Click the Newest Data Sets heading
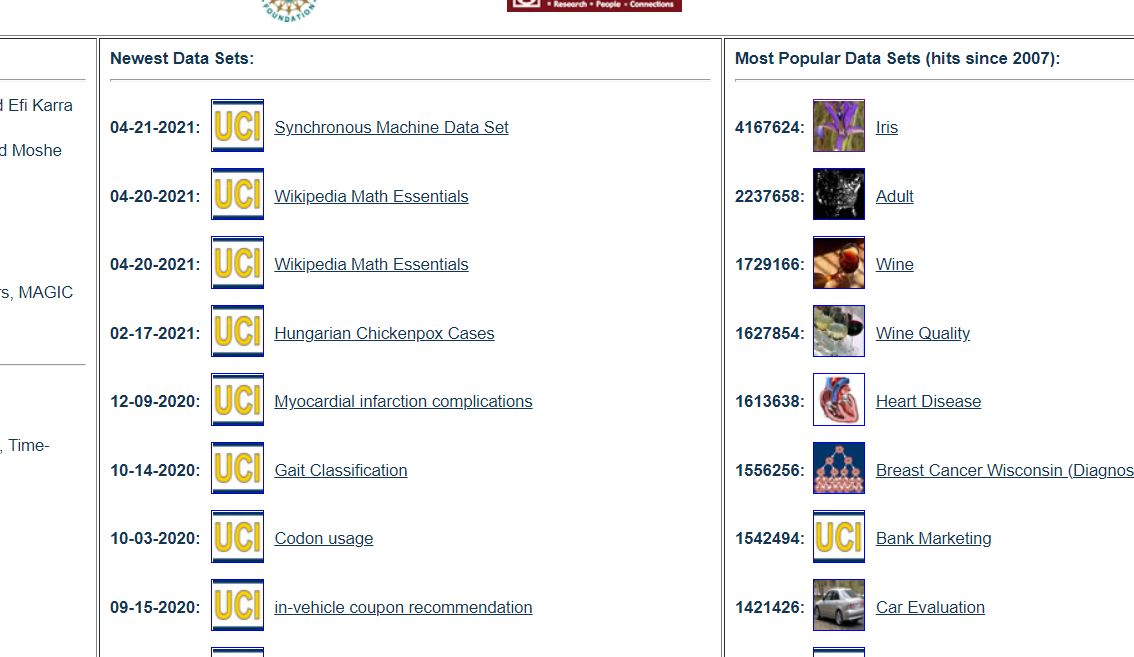 (x=182, y=59)
